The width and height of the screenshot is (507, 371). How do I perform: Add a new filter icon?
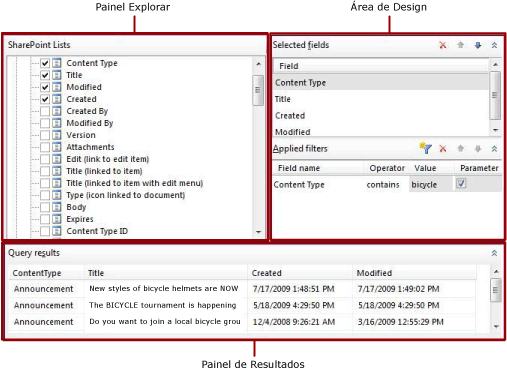tap(426, 148)
